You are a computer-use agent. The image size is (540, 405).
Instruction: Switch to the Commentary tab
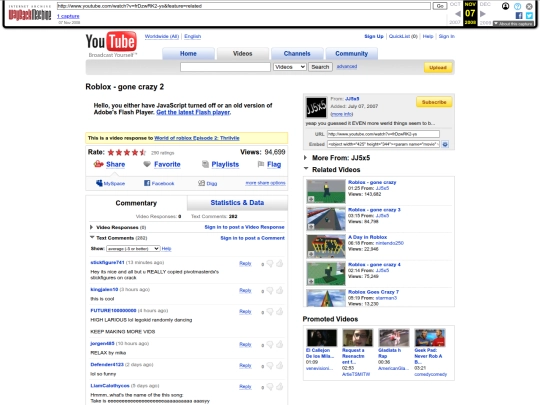tap(136, 203)
